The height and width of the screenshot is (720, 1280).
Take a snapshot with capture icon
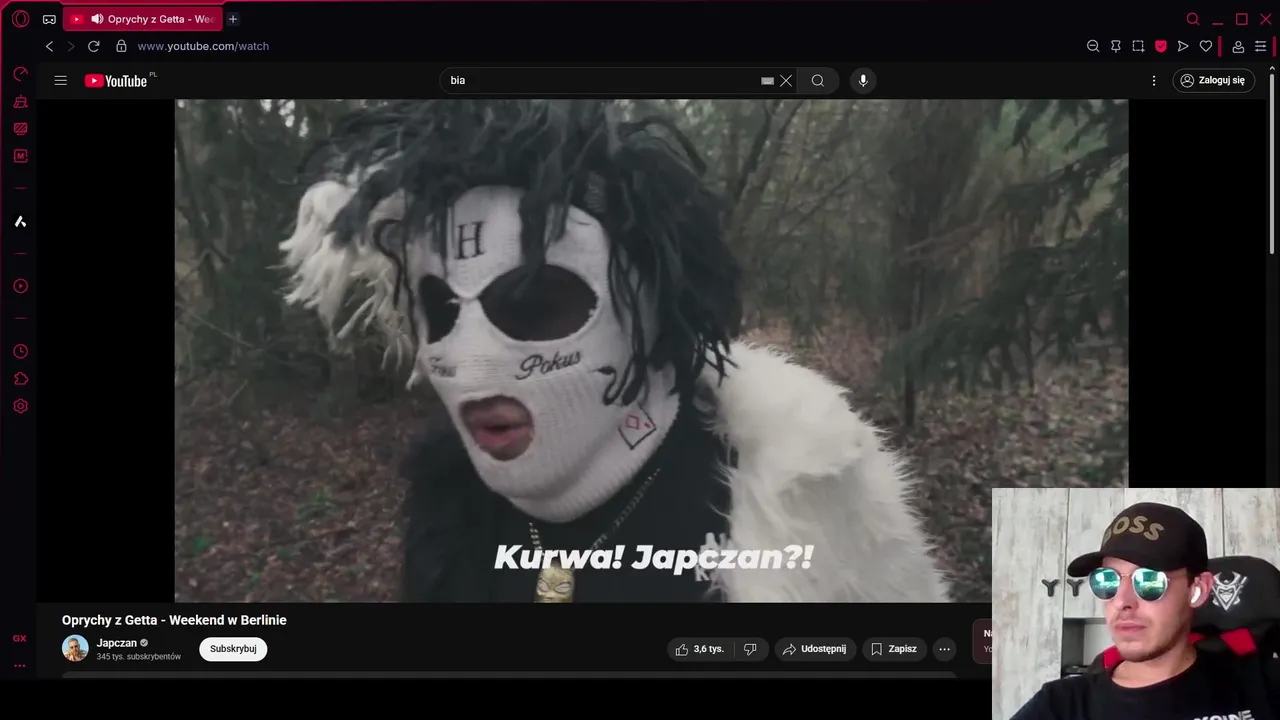(1138, 46)
